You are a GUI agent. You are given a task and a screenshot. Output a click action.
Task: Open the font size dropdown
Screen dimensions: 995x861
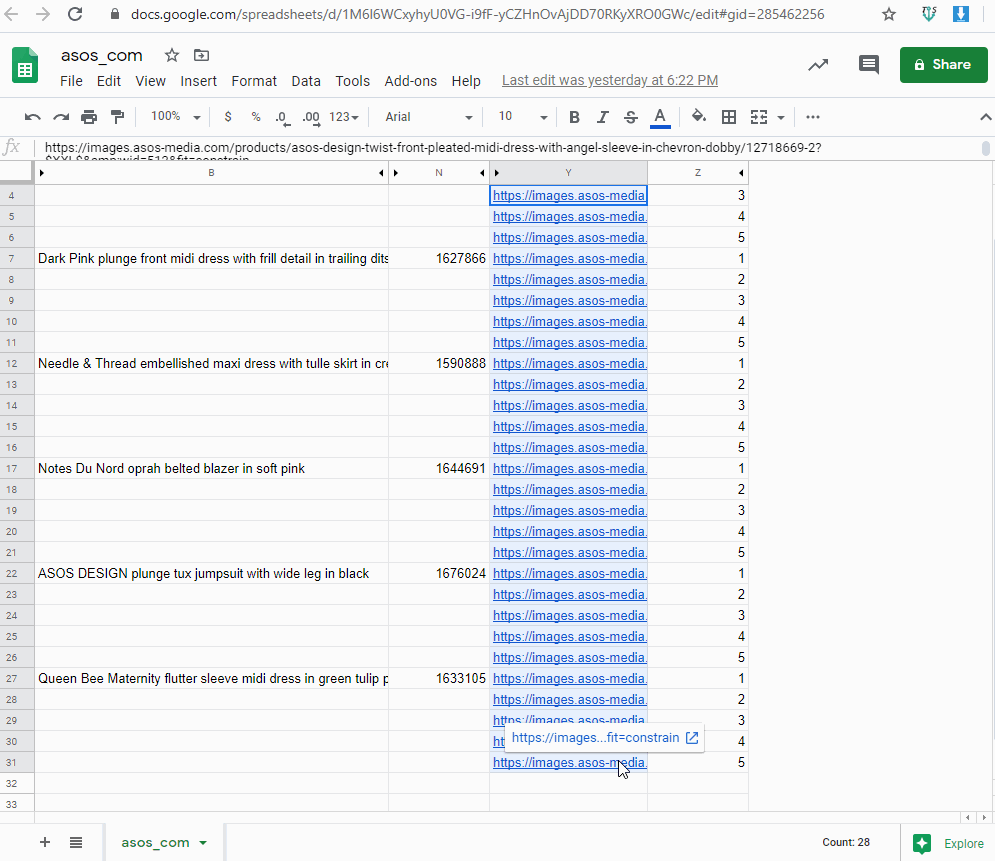click(520, 117)
